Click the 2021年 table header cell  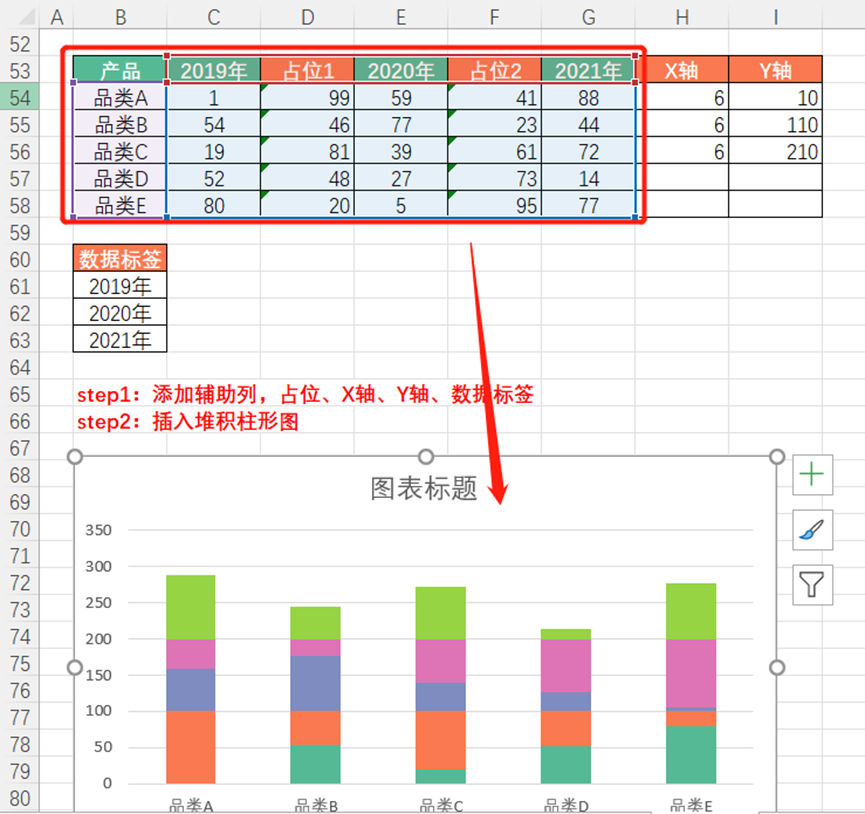pyautogui.click(x=588, y=70)
